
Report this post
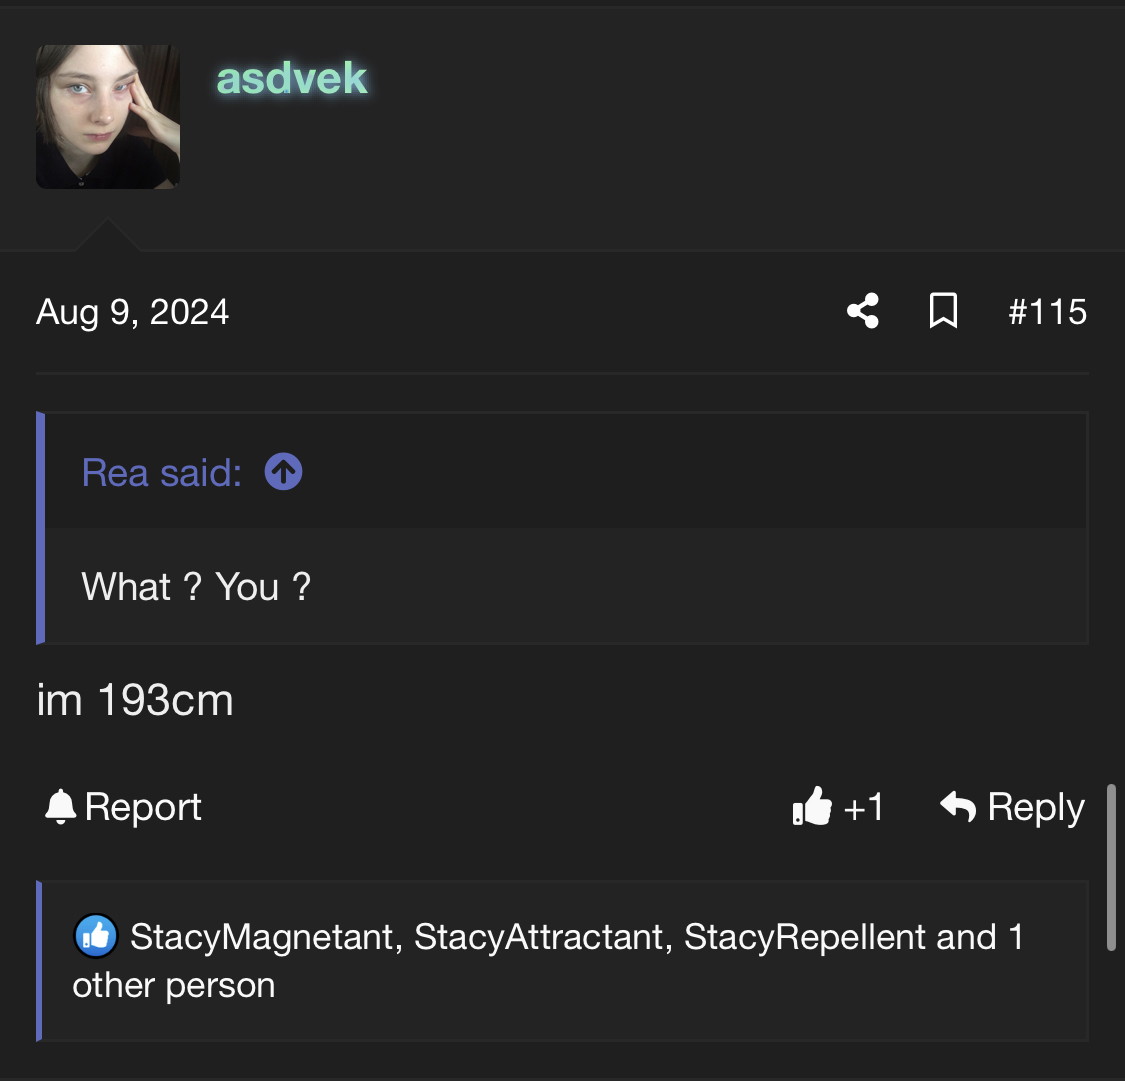point(123,807)
